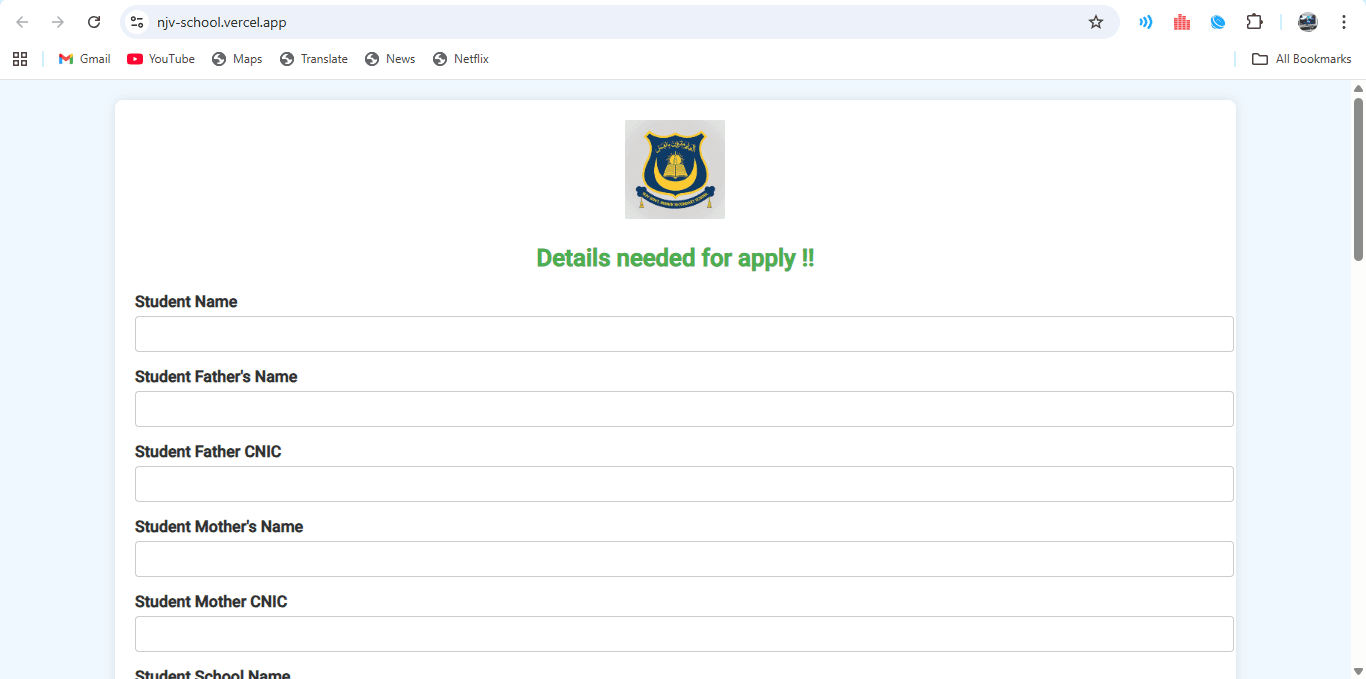Click the 'Student Mother's Name' label

click(x=219, y=527)
